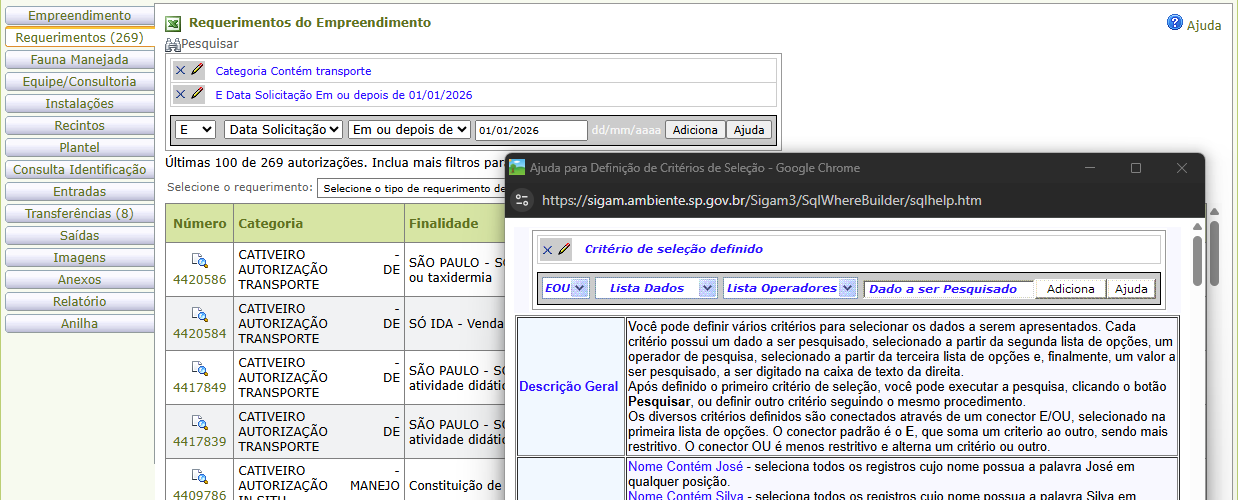Remove the 'Categoria Contém transporte' filter
Image resolution: width=1238 pixels, height=500 pixels.
coord(180,71)
